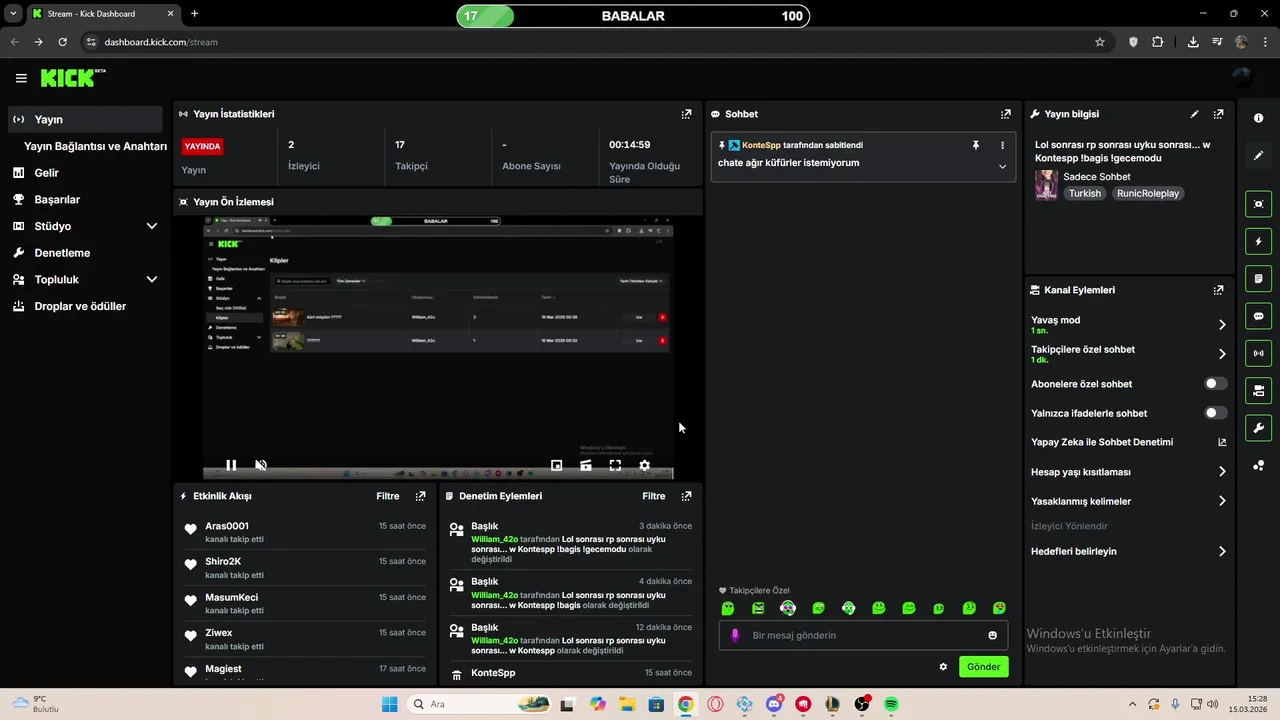The width and height of the screenshot is (1280, 720).
Task: Pause the stream preview playback
Action: tap(231, 465)
